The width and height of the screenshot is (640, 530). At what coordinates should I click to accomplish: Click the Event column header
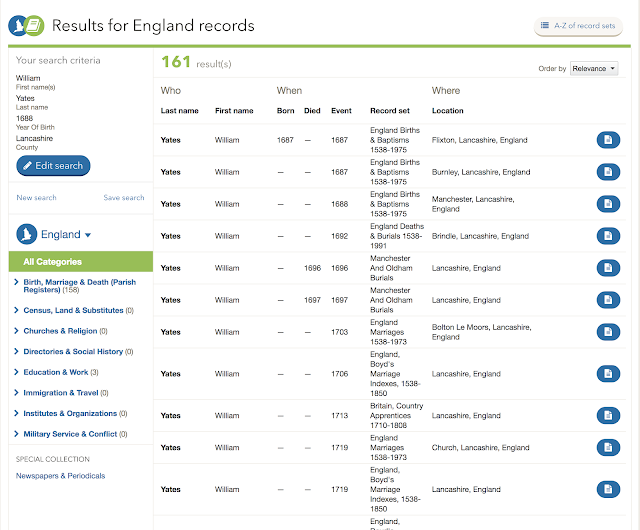tap(341, 111)
